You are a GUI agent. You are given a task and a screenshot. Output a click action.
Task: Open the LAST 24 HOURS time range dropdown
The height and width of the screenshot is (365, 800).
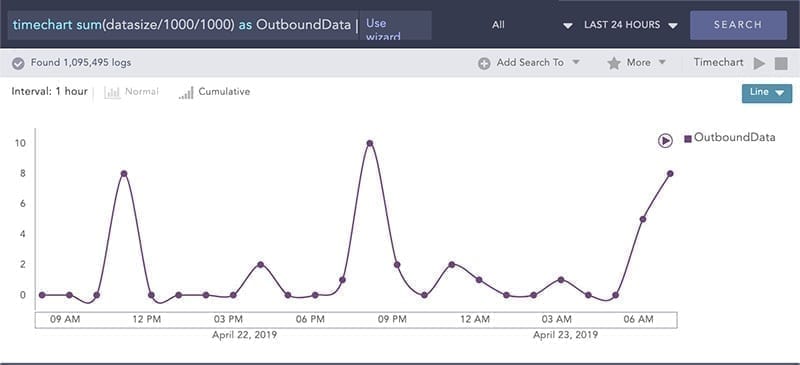[631, 25]
